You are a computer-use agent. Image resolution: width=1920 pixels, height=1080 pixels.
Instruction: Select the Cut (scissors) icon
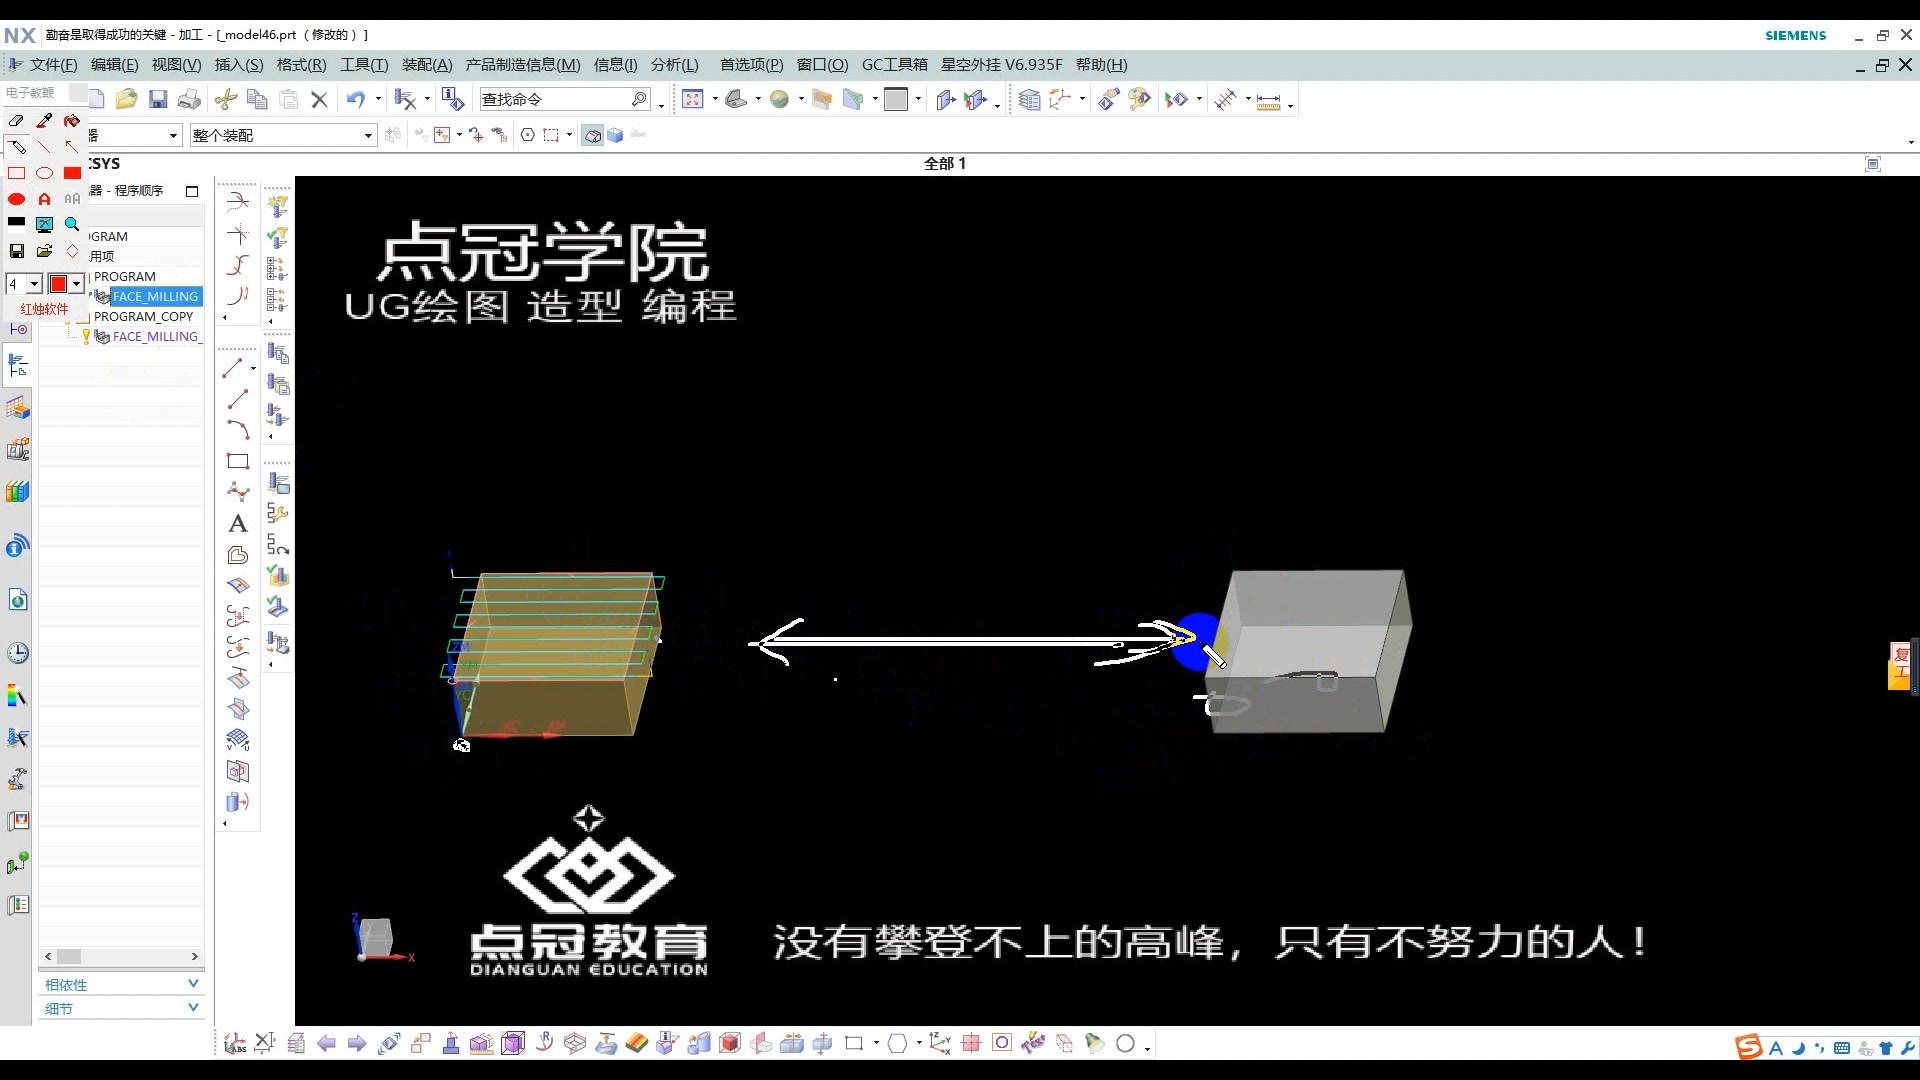click(224, 98)
